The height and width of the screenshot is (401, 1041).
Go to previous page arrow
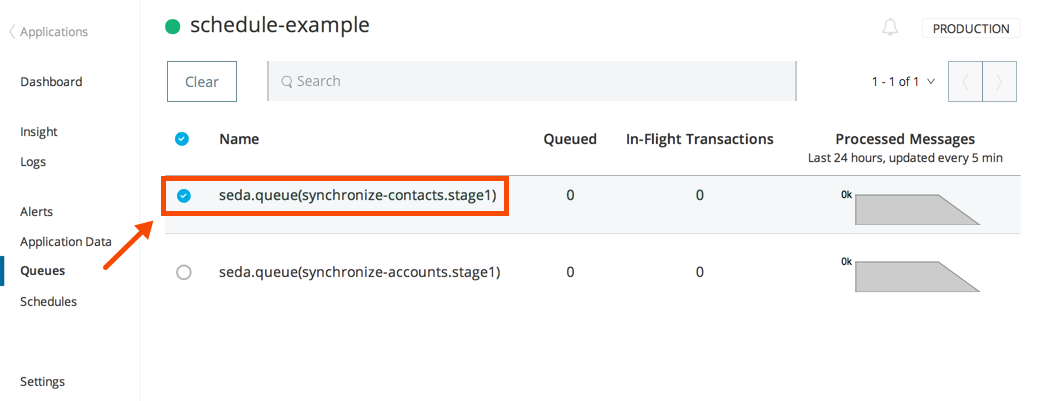(x=965, y=82)
